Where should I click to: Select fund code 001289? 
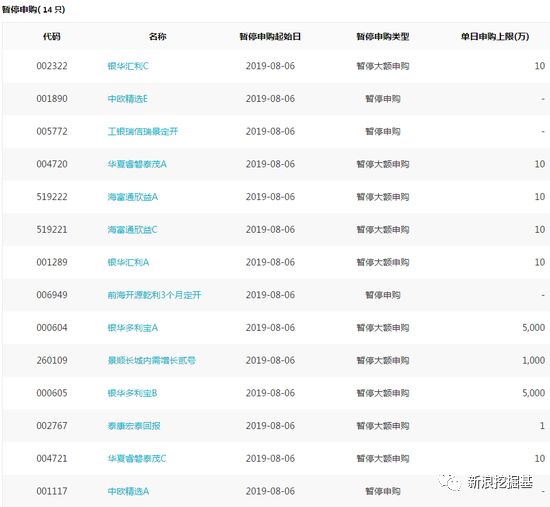pyautogui.click(x=52, y=262)
